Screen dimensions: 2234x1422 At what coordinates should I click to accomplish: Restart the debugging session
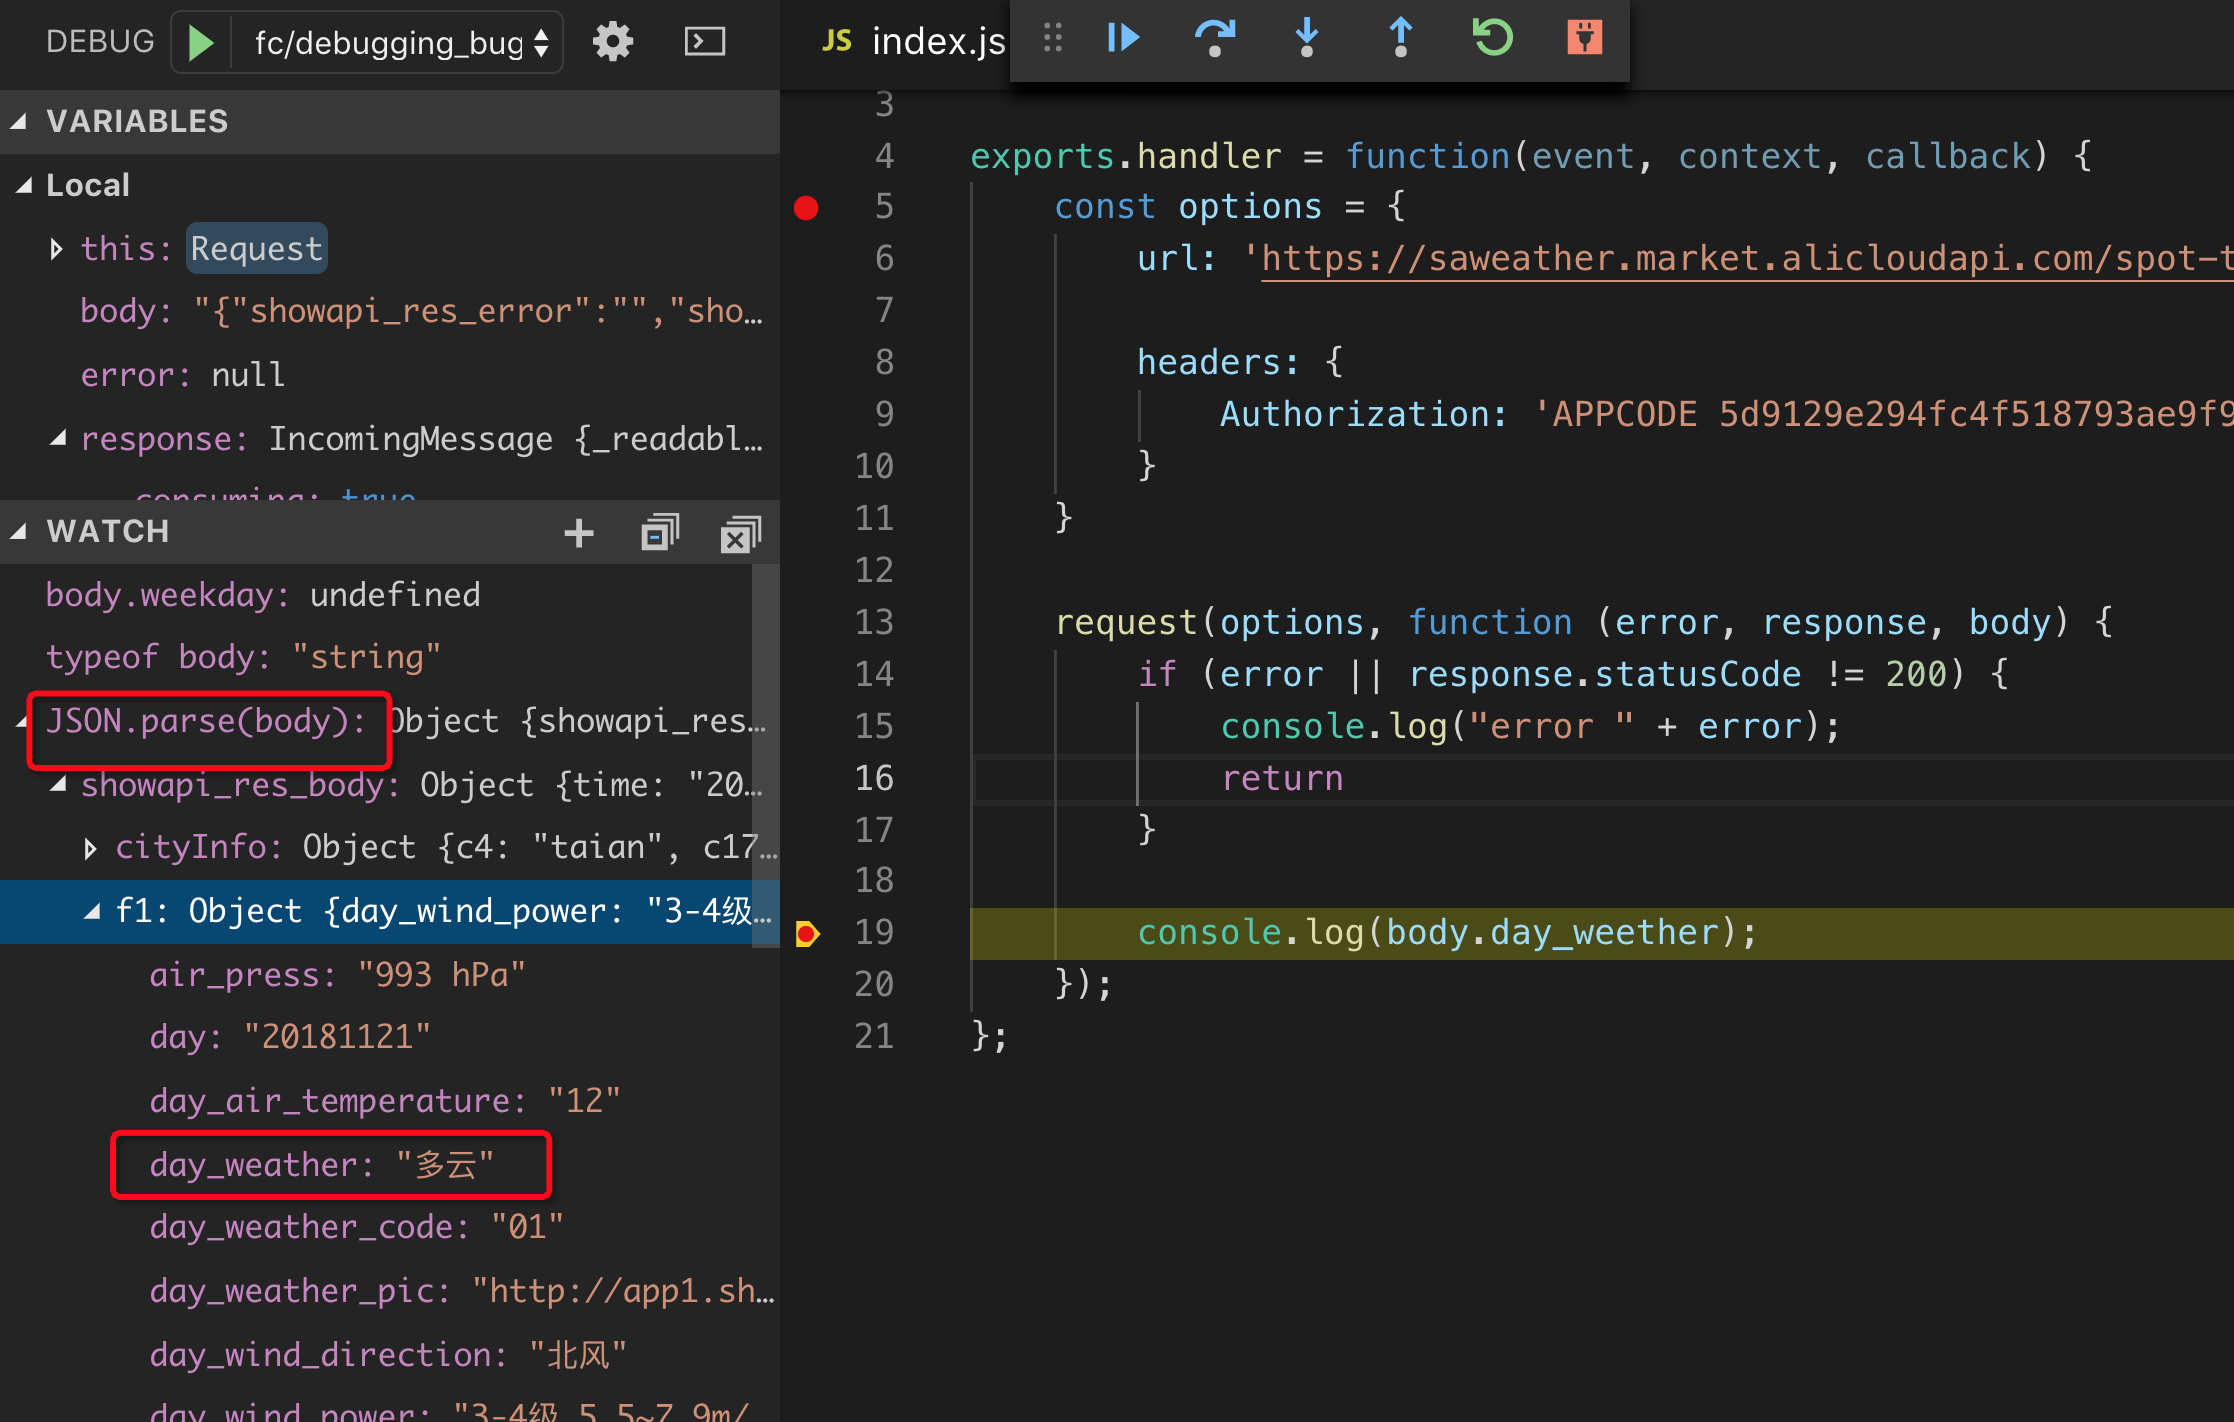(1492, 38)
